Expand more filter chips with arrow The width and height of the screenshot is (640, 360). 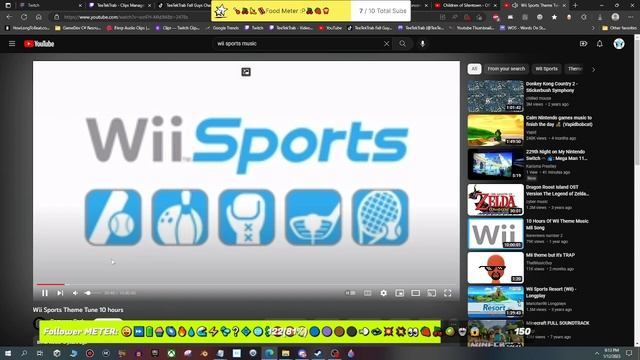(593, 69)
